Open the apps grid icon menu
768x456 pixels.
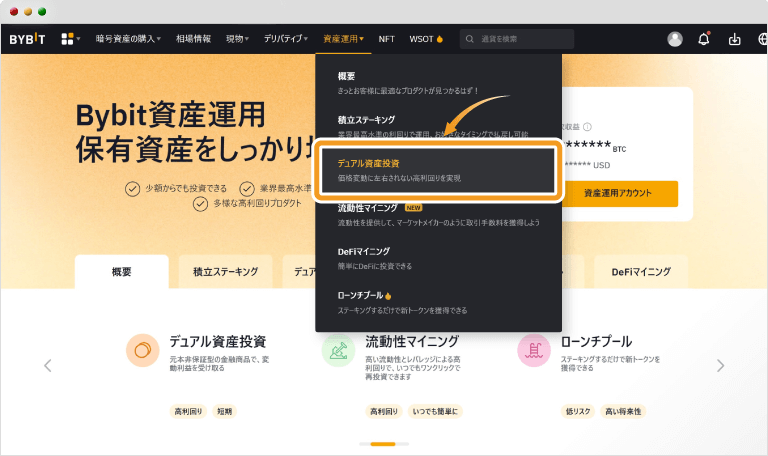point(67,39)
